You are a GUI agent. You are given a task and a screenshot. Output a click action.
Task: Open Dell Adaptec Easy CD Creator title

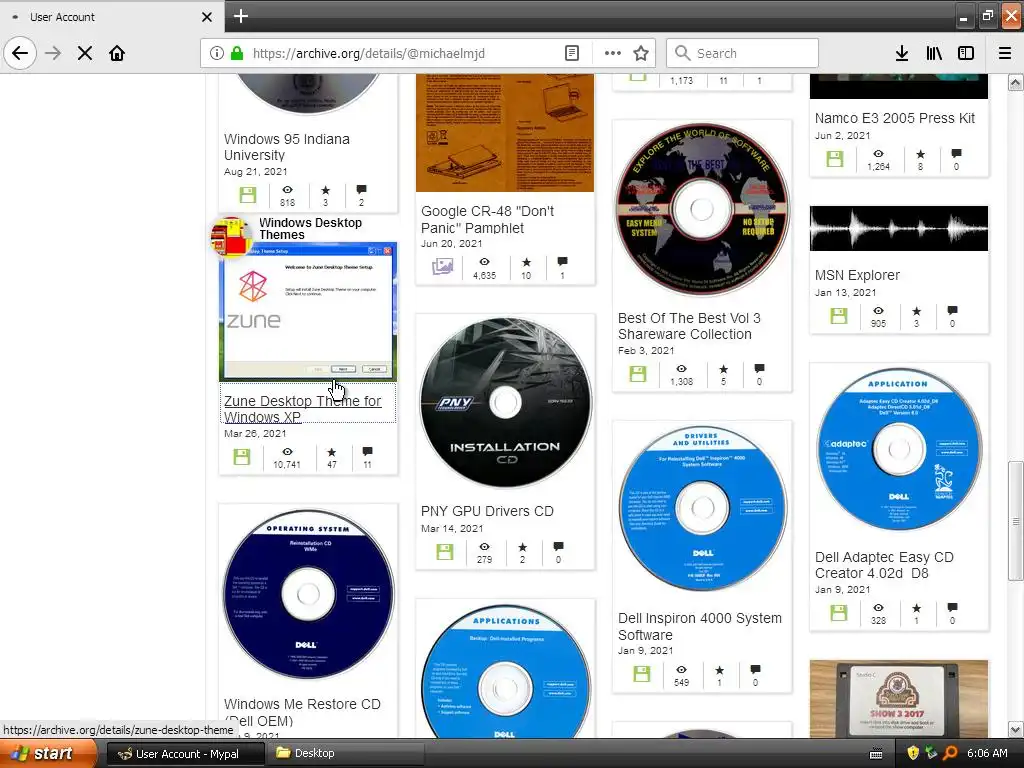[884, 565]
